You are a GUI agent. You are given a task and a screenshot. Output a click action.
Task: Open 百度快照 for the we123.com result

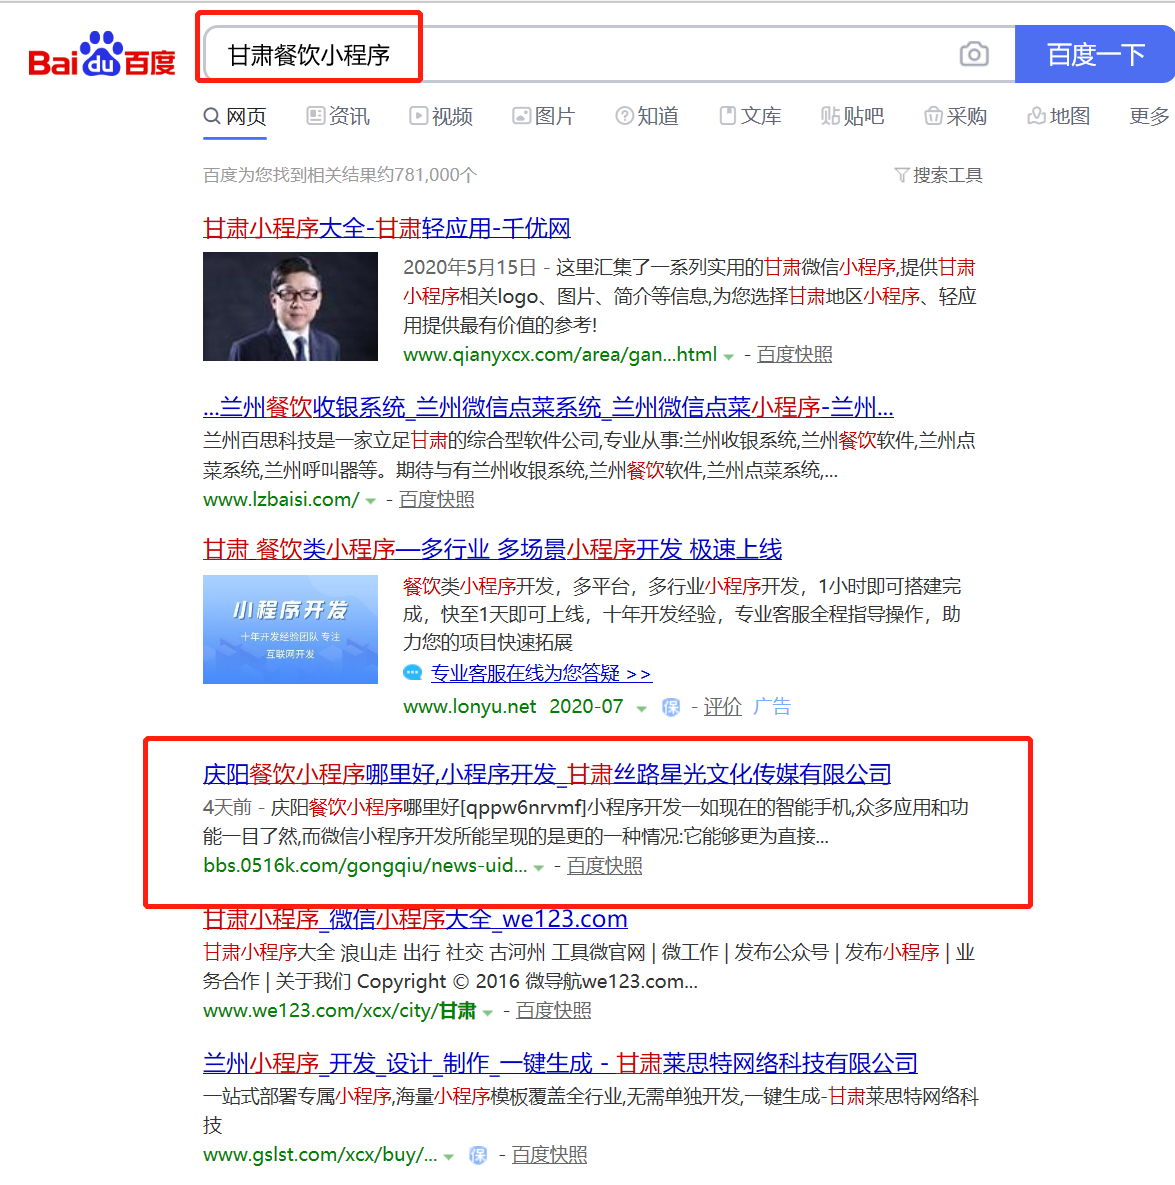(x=553, y=1010)
